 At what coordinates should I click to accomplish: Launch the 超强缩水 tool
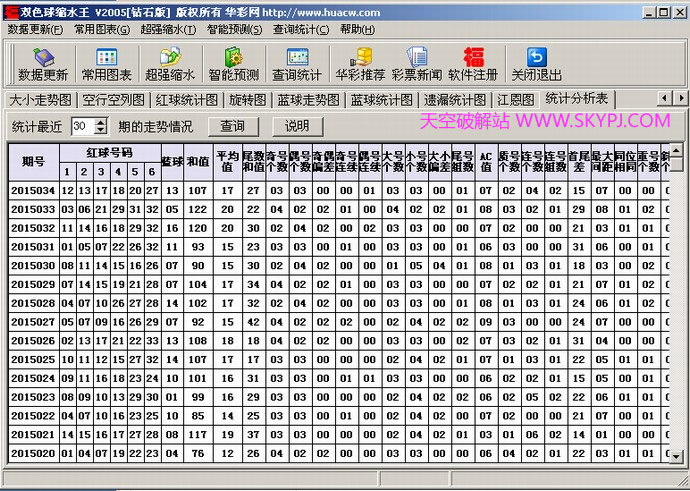pyautogui.click(x=171, y=64)
